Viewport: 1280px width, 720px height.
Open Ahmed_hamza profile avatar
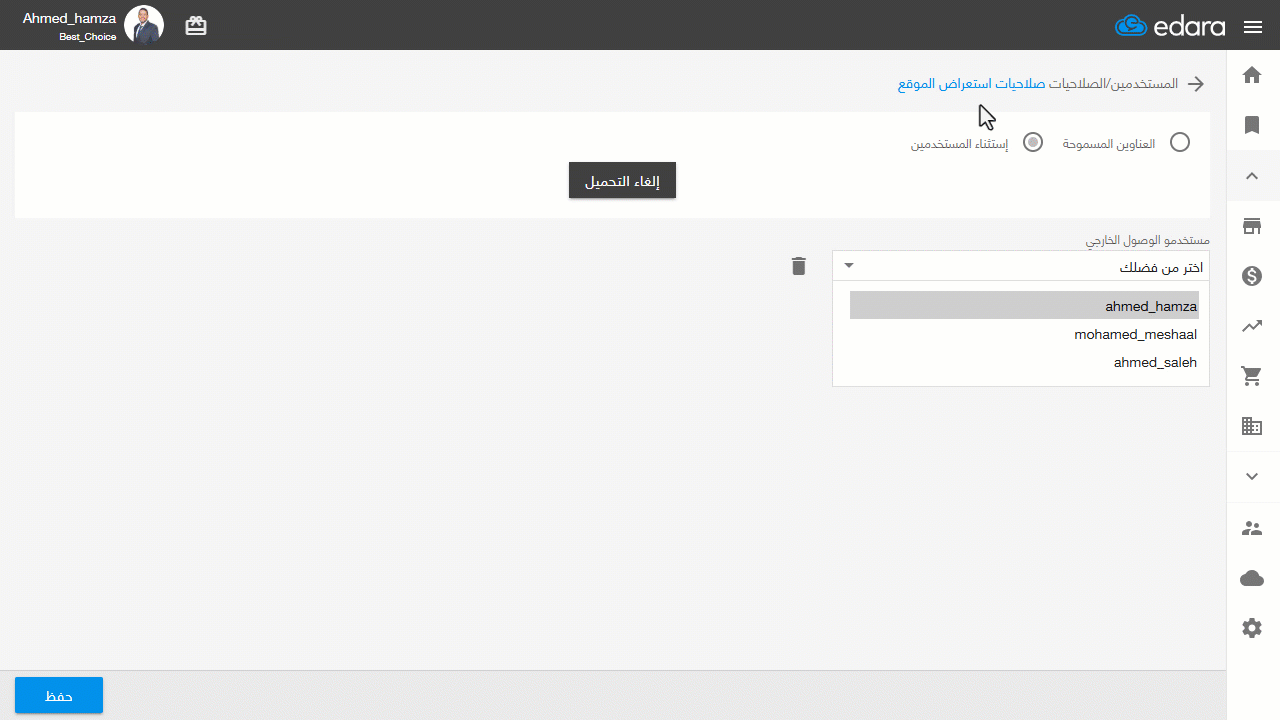(144, 25)
